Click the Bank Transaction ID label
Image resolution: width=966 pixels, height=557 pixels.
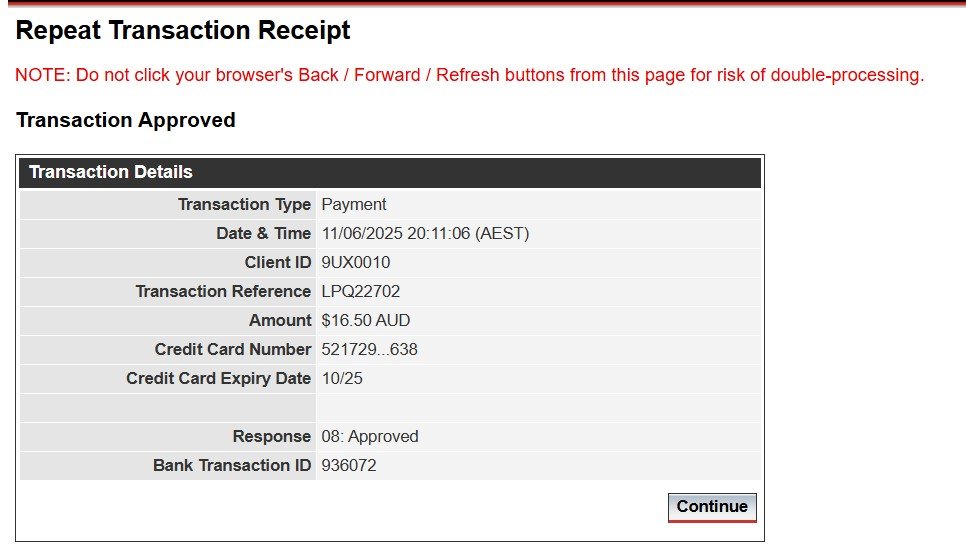click(x=232, y=465)
